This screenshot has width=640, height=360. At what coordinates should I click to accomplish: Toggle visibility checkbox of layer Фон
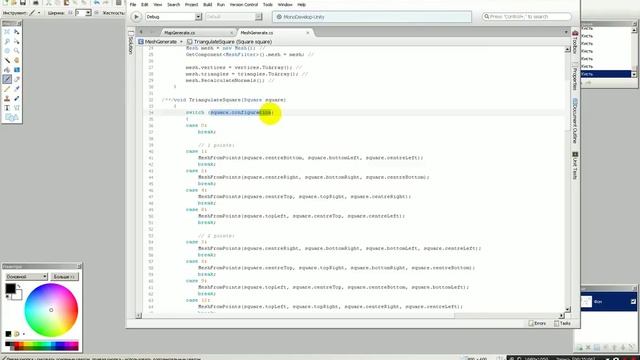[x=633, y=302]
